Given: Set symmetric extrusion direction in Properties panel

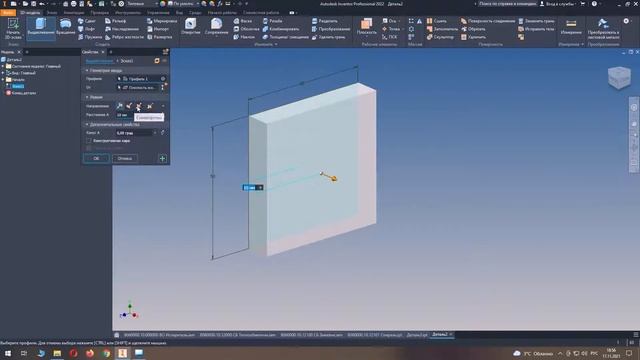Looking at the screenshot, I should 139,106.
